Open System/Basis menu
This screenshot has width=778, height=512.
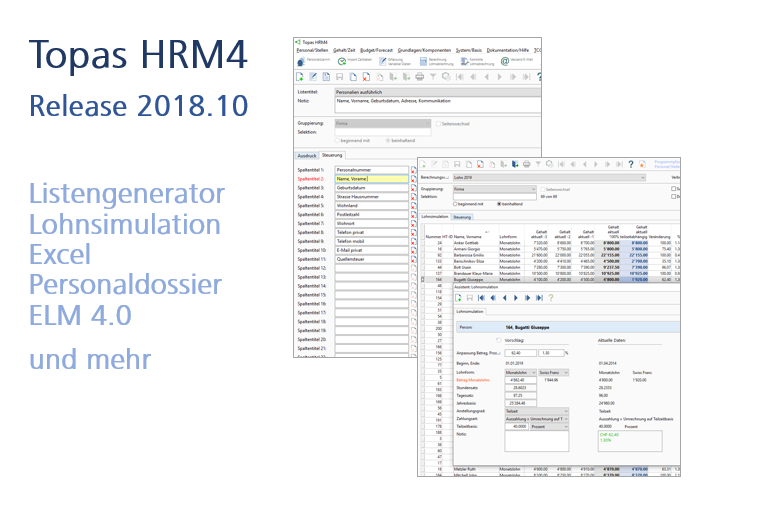point(469,50)
